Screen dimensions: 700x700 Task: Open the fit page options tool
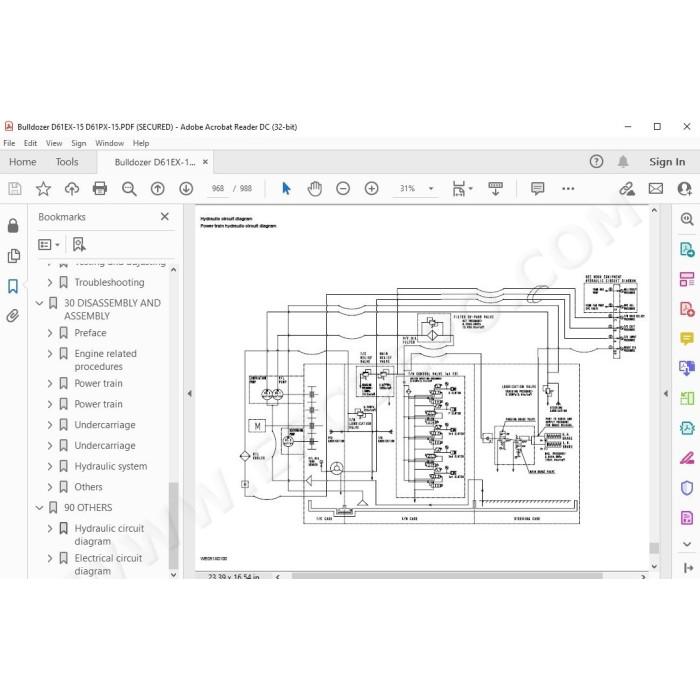click(x=462, y=188)
